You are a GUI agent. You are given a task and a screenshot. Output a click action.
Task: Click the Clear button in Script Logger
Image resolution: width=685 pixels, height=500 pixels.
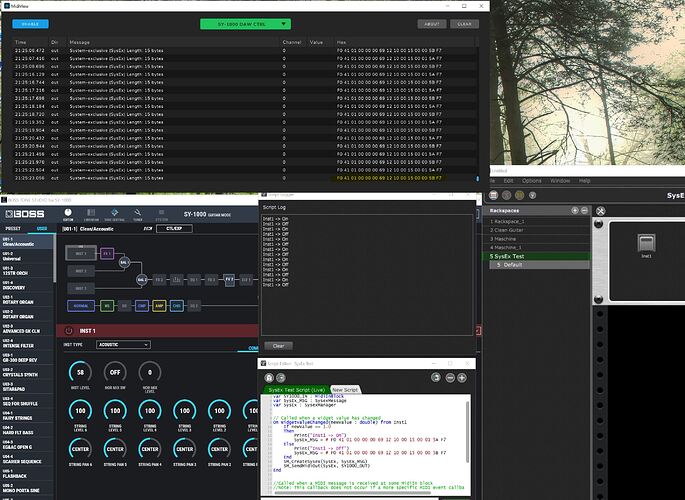coord(278,345)
